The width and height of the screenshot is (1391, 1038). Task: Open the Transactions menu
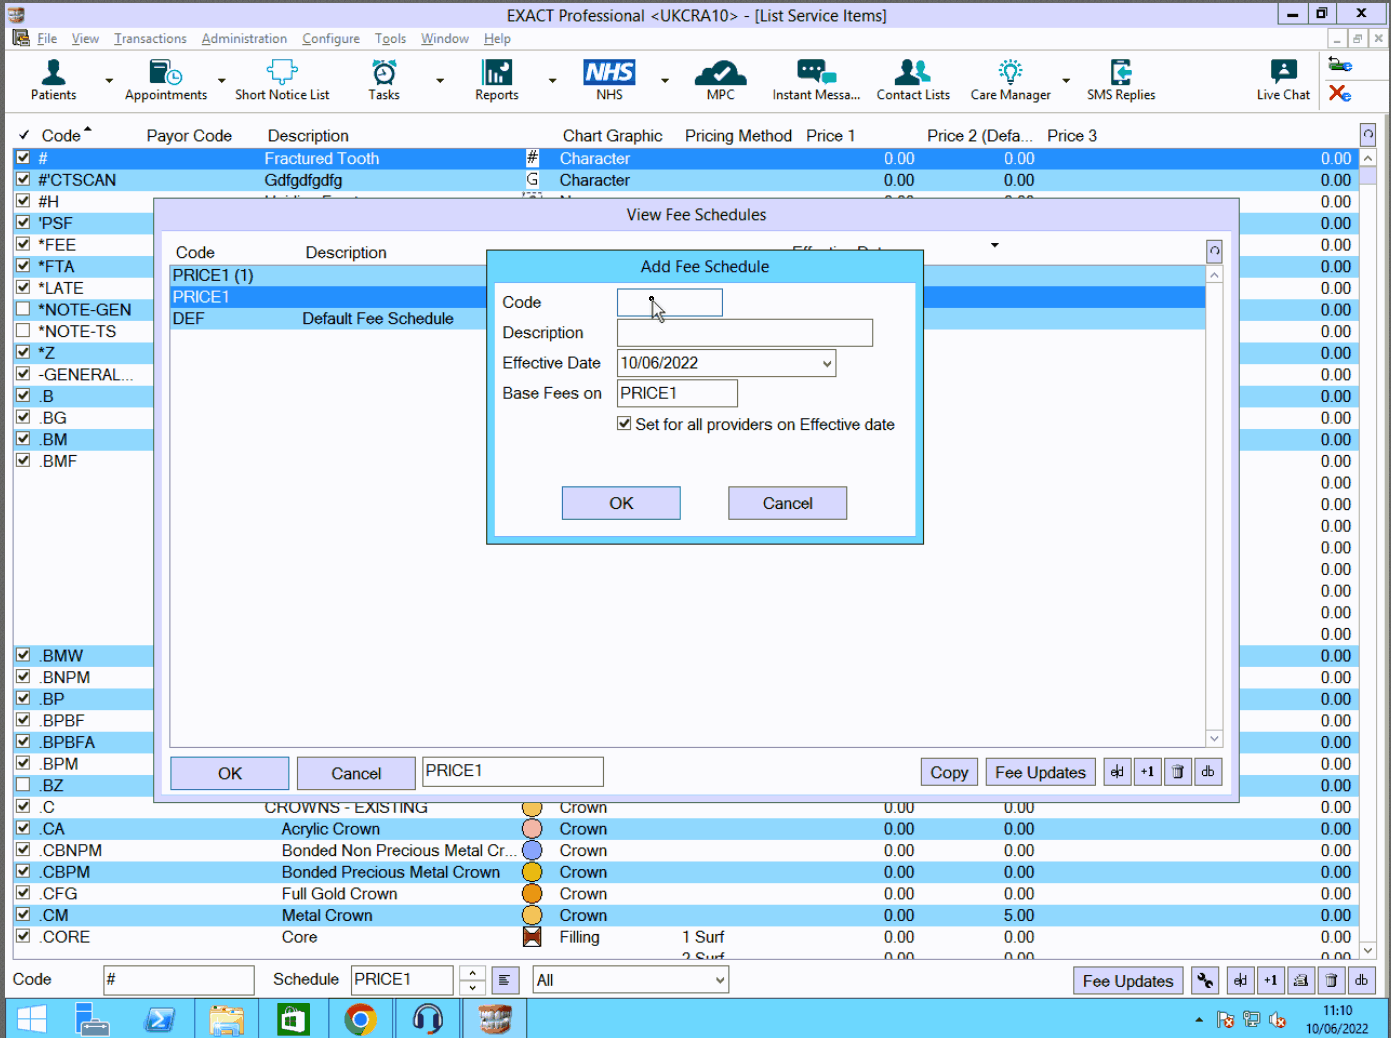tap(150, 38)
